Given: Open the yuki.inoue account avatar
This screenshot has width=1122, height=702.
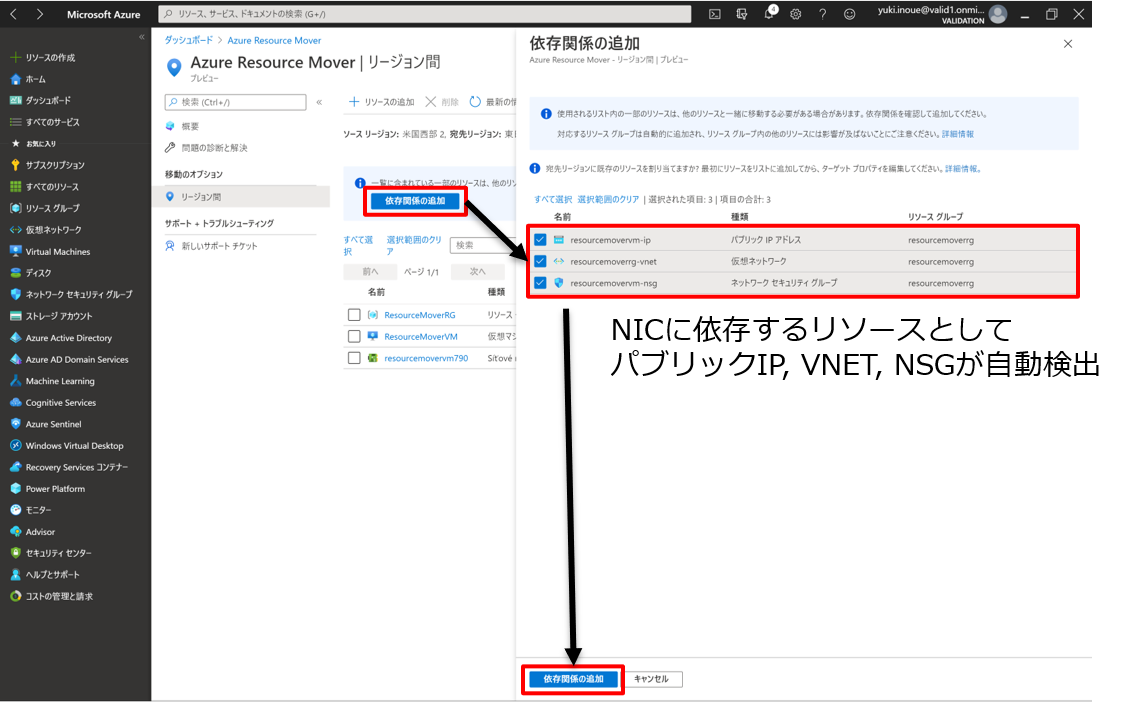Looking at the screenshot, I should (997, 14).
